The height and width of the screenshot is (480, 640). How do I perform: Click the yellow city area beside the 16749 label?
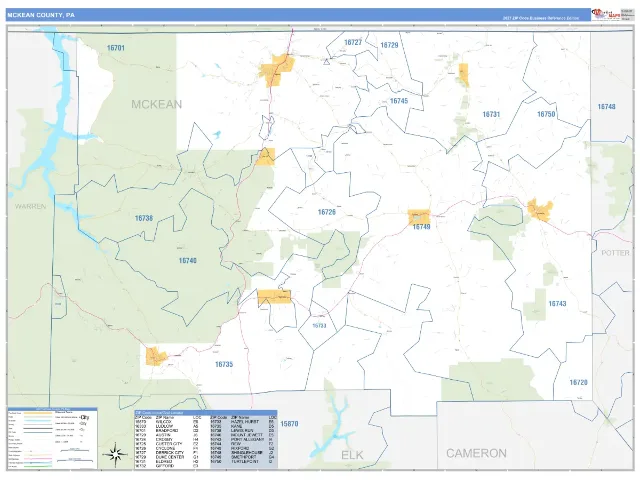(x=419, y=216)
